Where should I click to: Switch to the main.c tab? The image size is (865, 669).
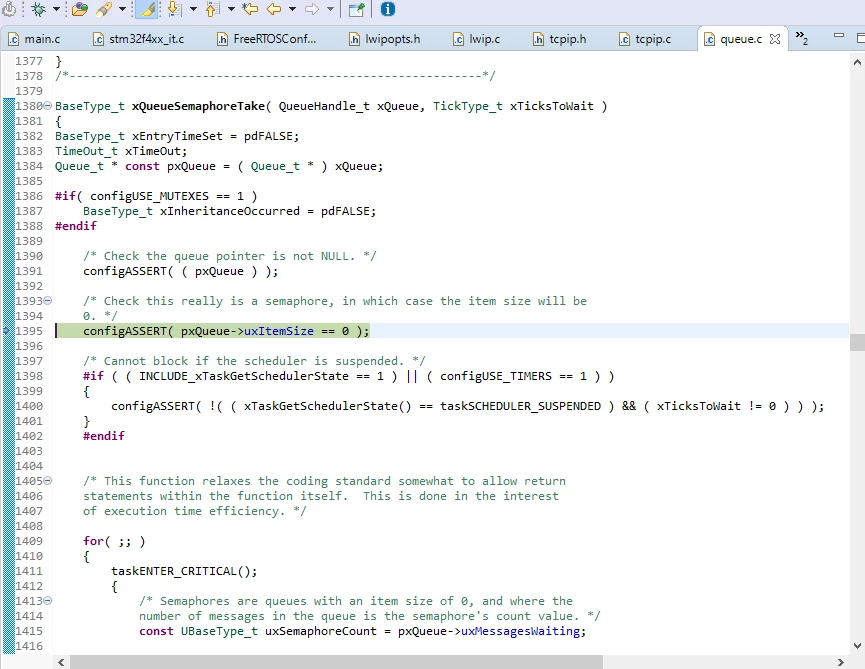pos(35,39)
